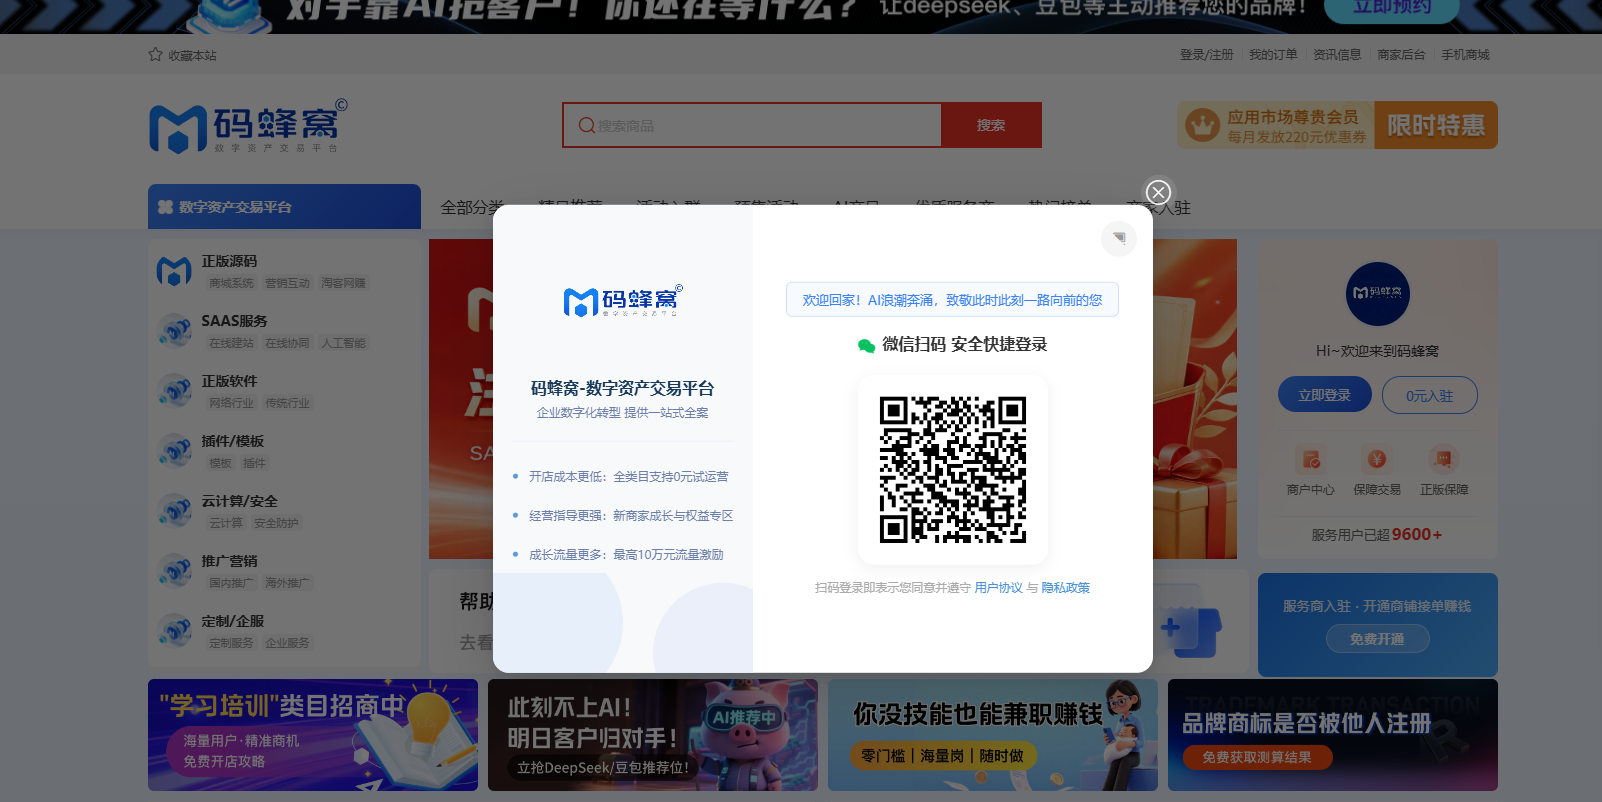Select the 人工智能 subcategory
Screen dimensions: 1602x802
click(x=343, y=343)
